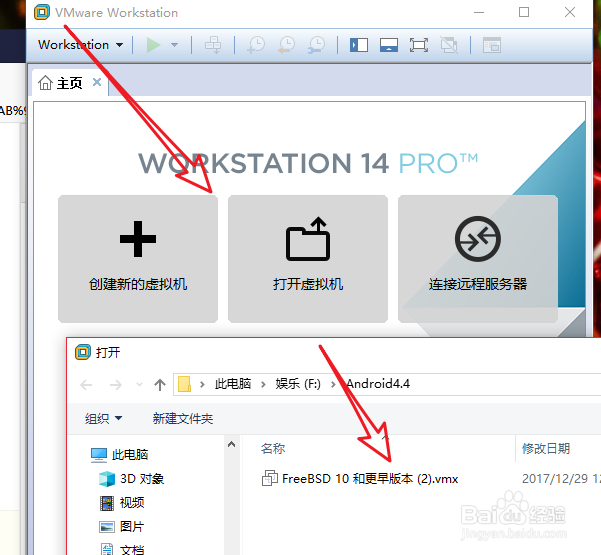Select 文档 in the navigation tree
Viewport: 601px width, 555px height.
pyautogui.click(x=122, y=549)
